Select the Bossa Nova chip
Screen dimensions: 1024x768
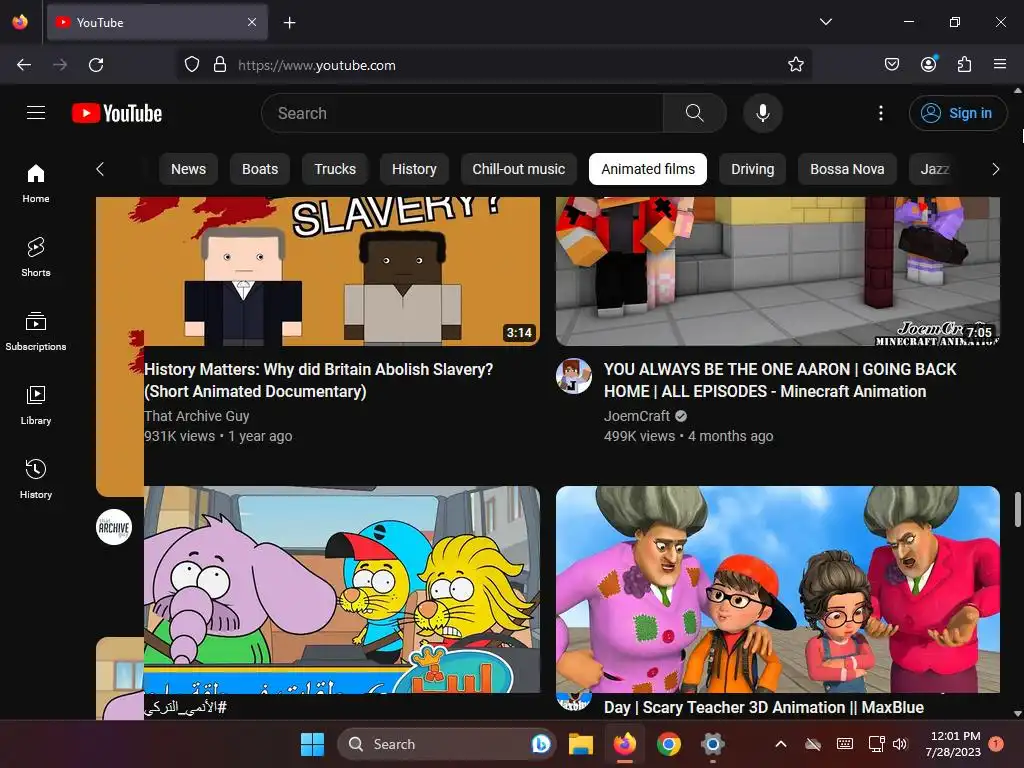(847, 169)
